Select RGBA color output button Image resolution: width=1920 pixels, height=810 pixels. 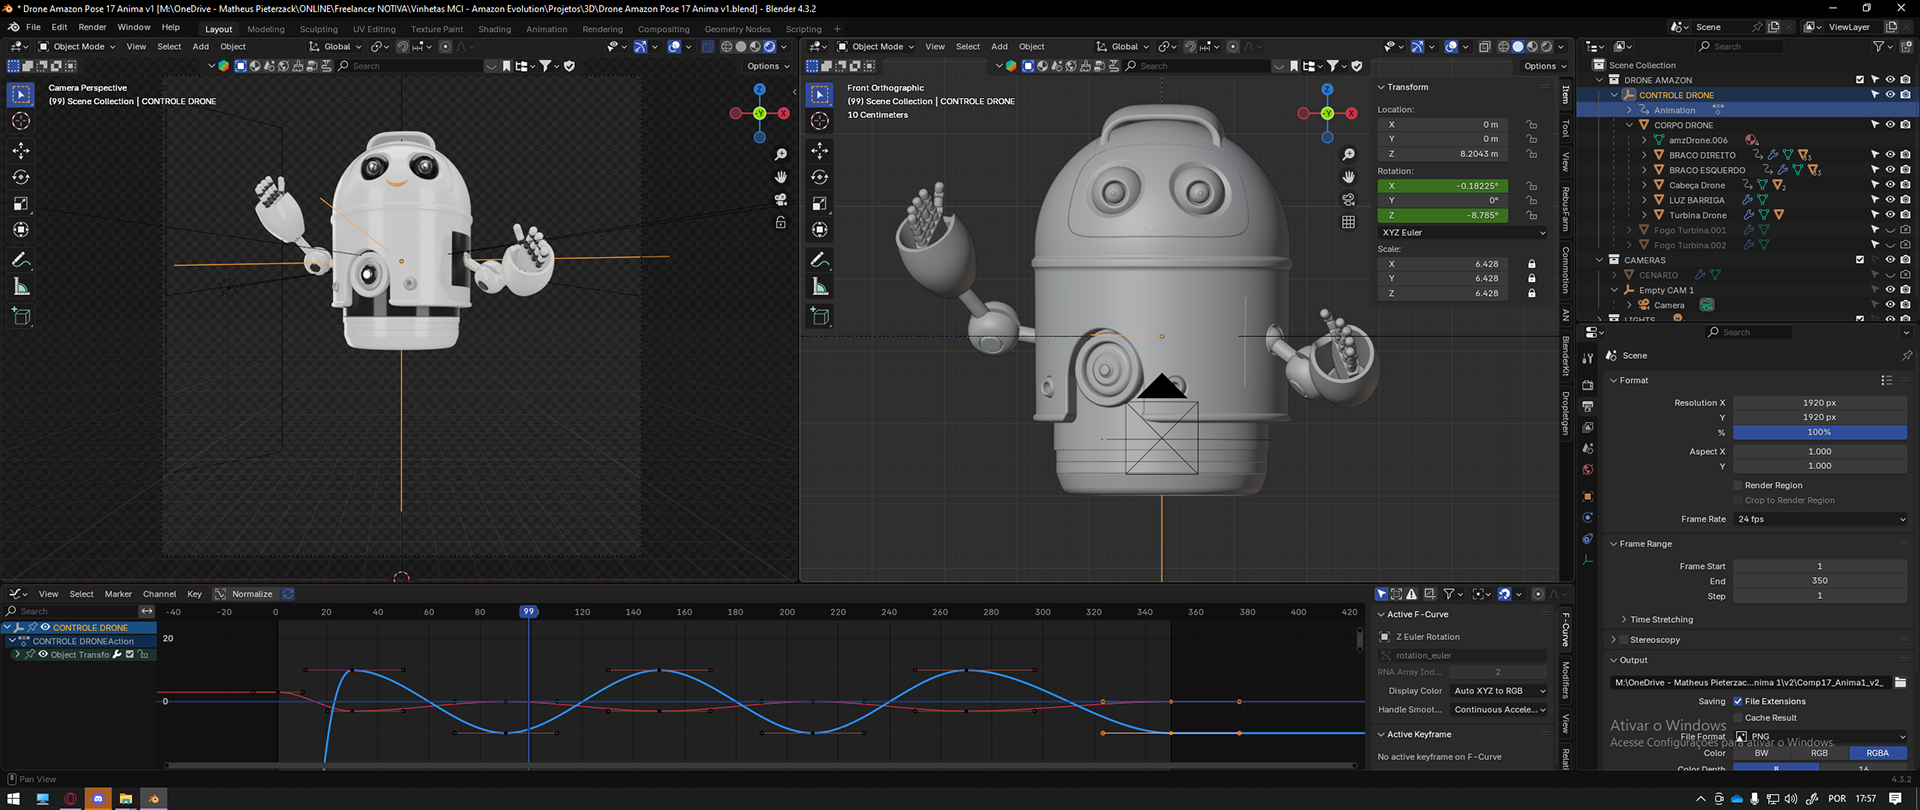click(1877, 753)
